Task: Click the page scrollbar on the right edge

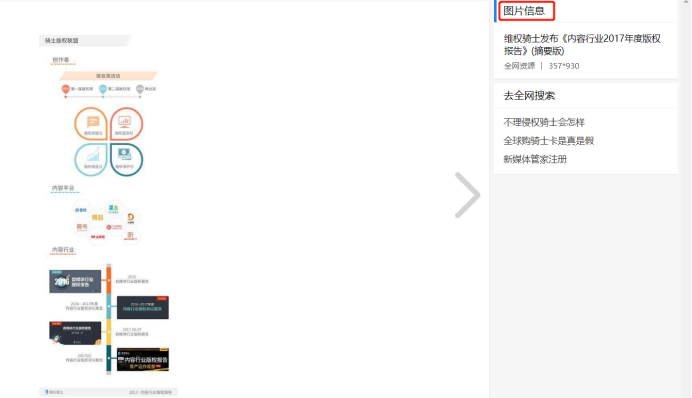Action: point(687,199)
